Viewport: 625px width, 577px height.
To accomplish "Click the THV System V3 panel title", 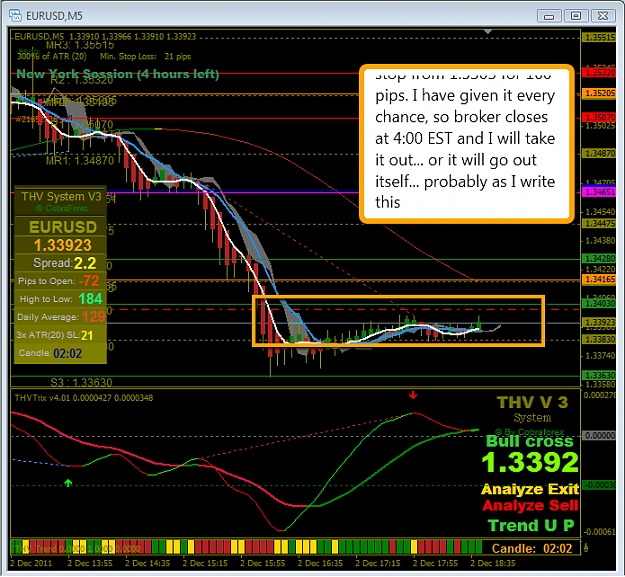I will (x=61, y=197).
